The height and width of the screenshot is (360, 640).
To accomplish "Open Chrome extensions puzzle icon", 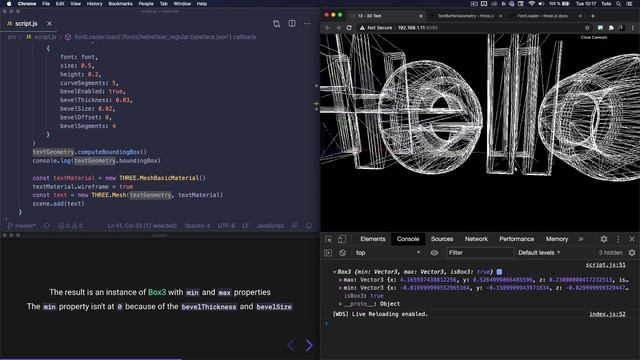I will (x=611, y=28).
